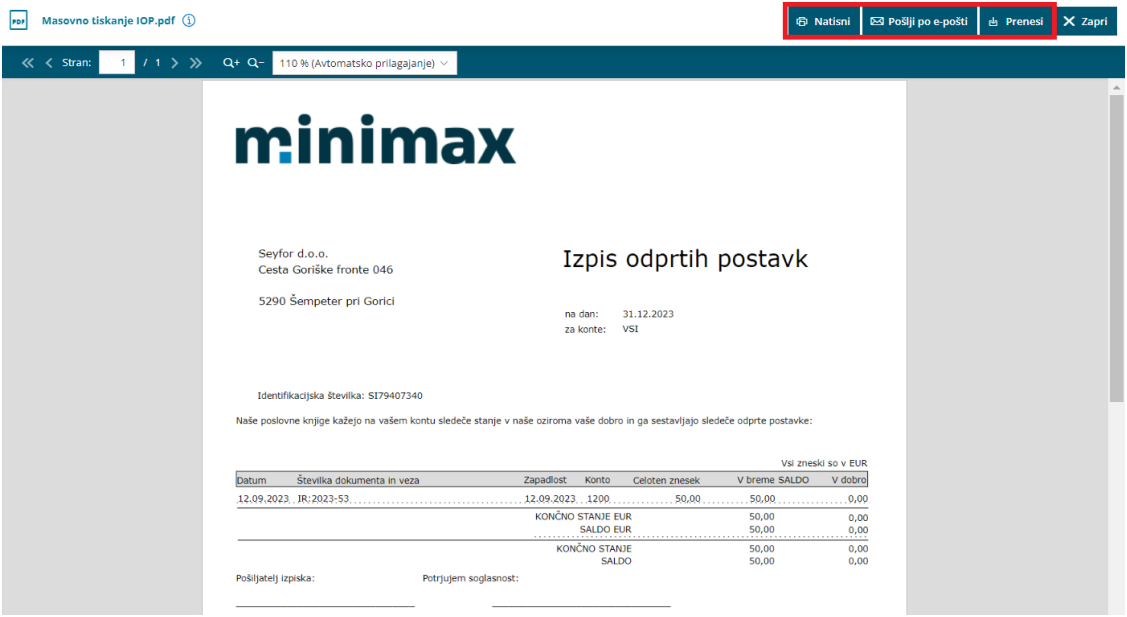Click the address Cesta Goriške fronte 046

click(326, 270)
